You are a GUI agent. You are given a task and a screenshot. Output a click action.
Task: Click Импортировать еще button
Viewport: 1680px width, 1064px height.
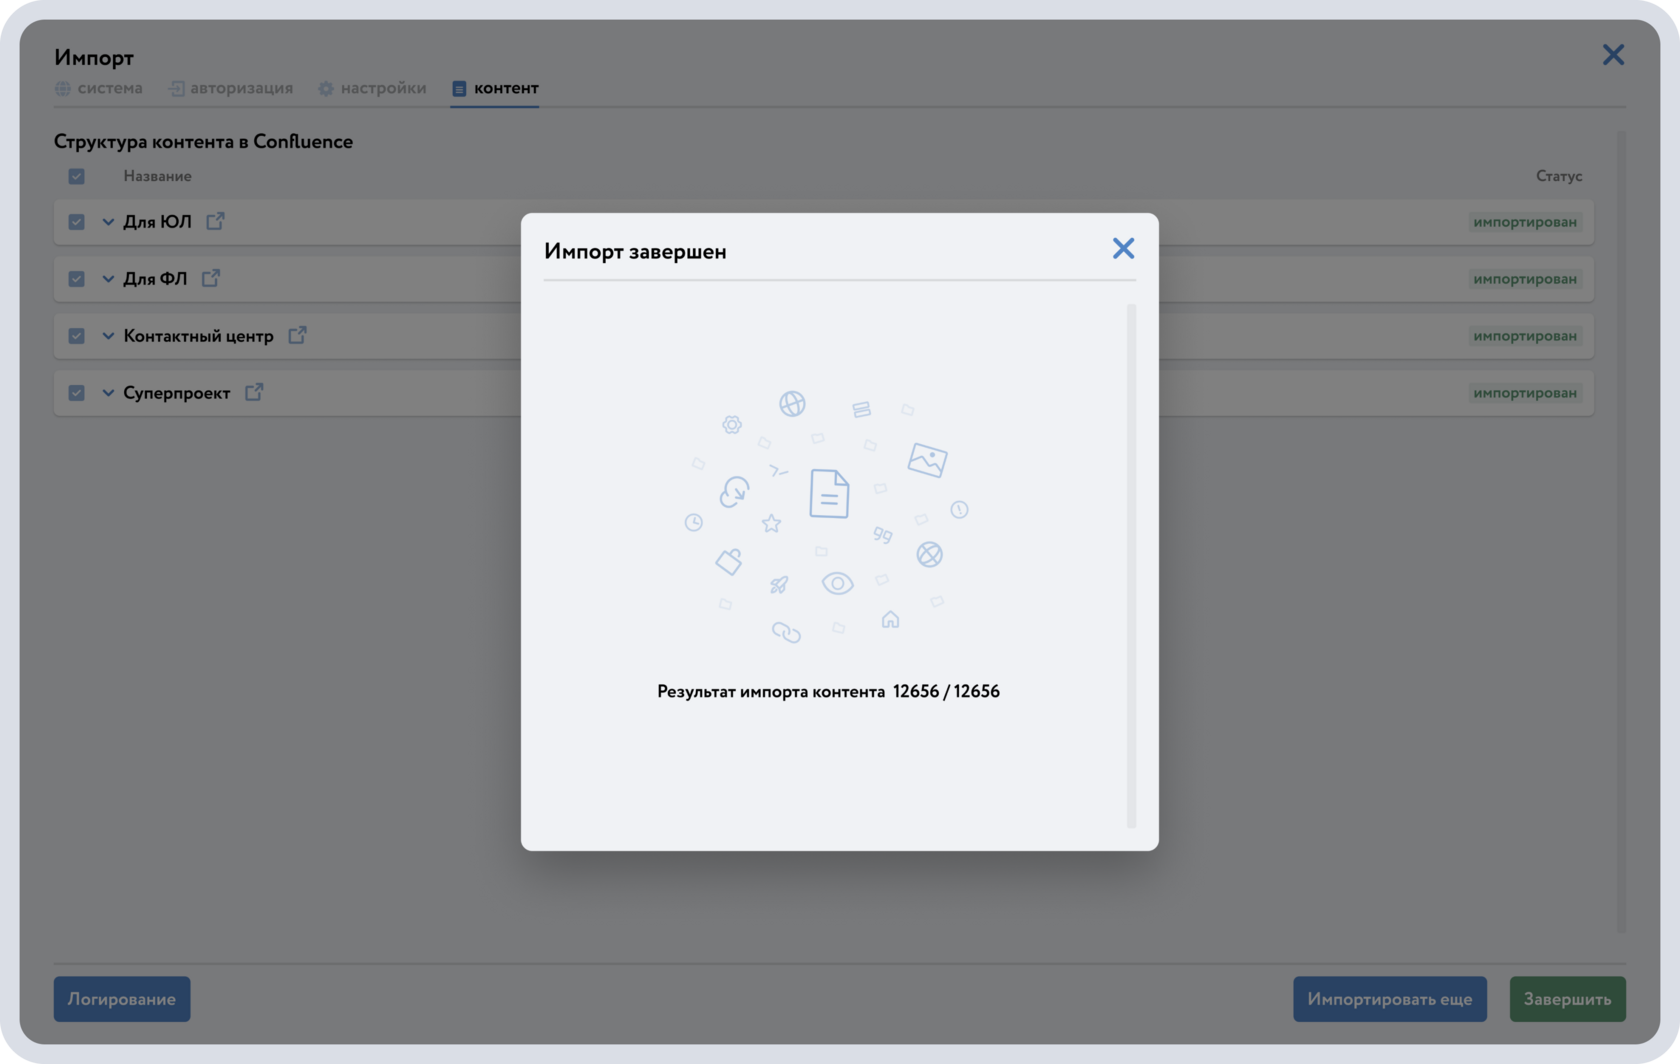[x=1390, y=999]
